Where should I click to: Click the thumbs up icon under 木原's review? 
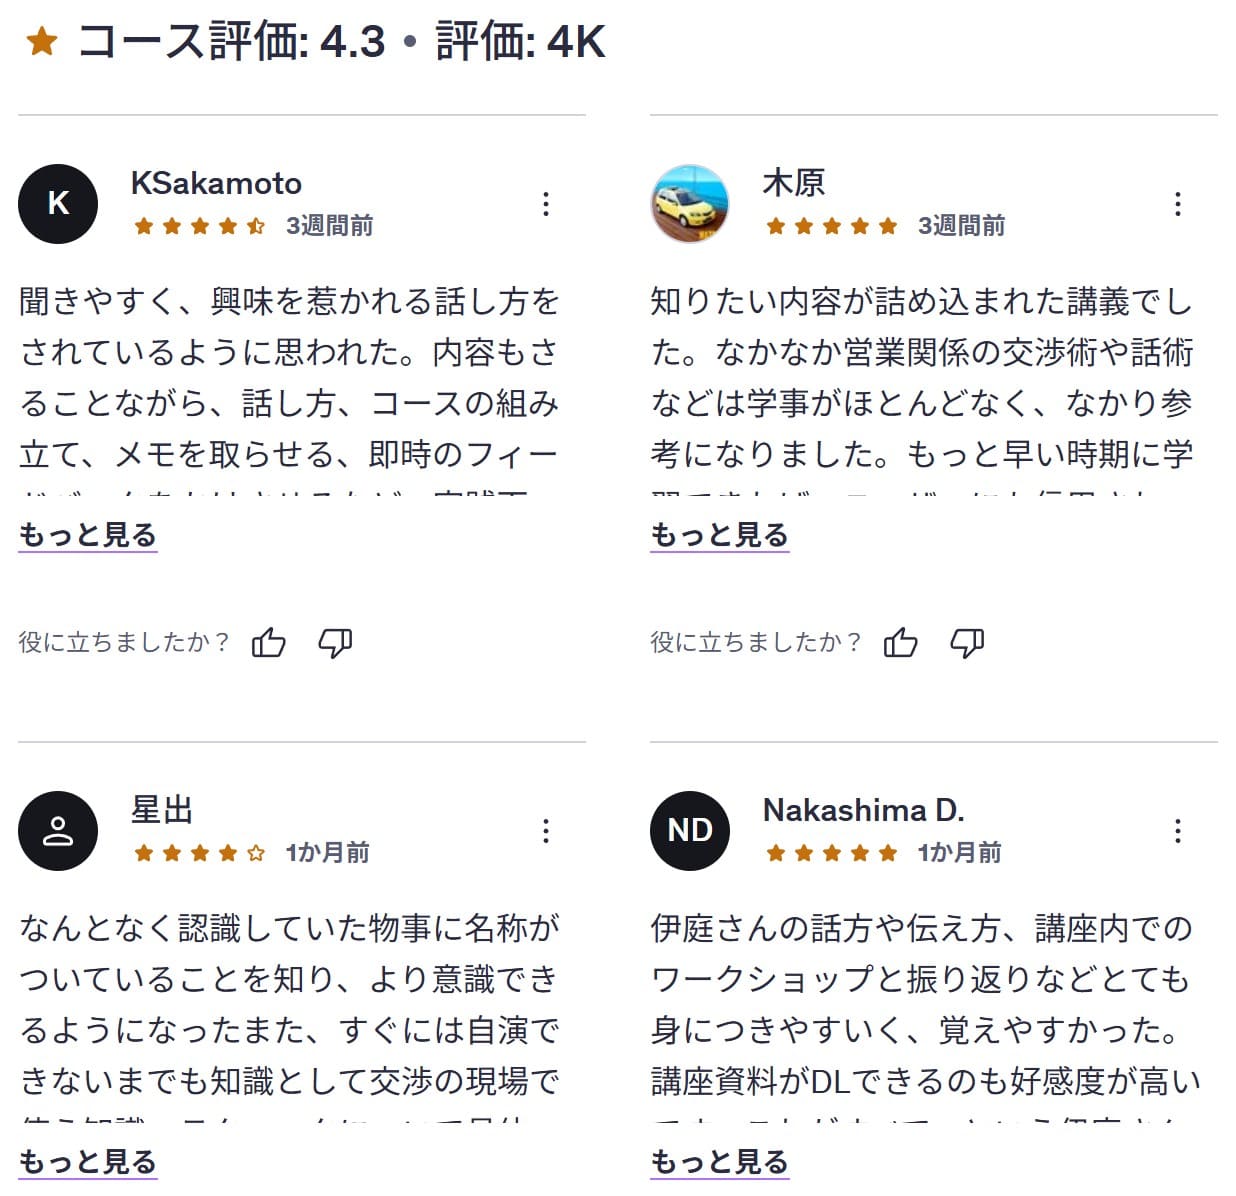903,643
